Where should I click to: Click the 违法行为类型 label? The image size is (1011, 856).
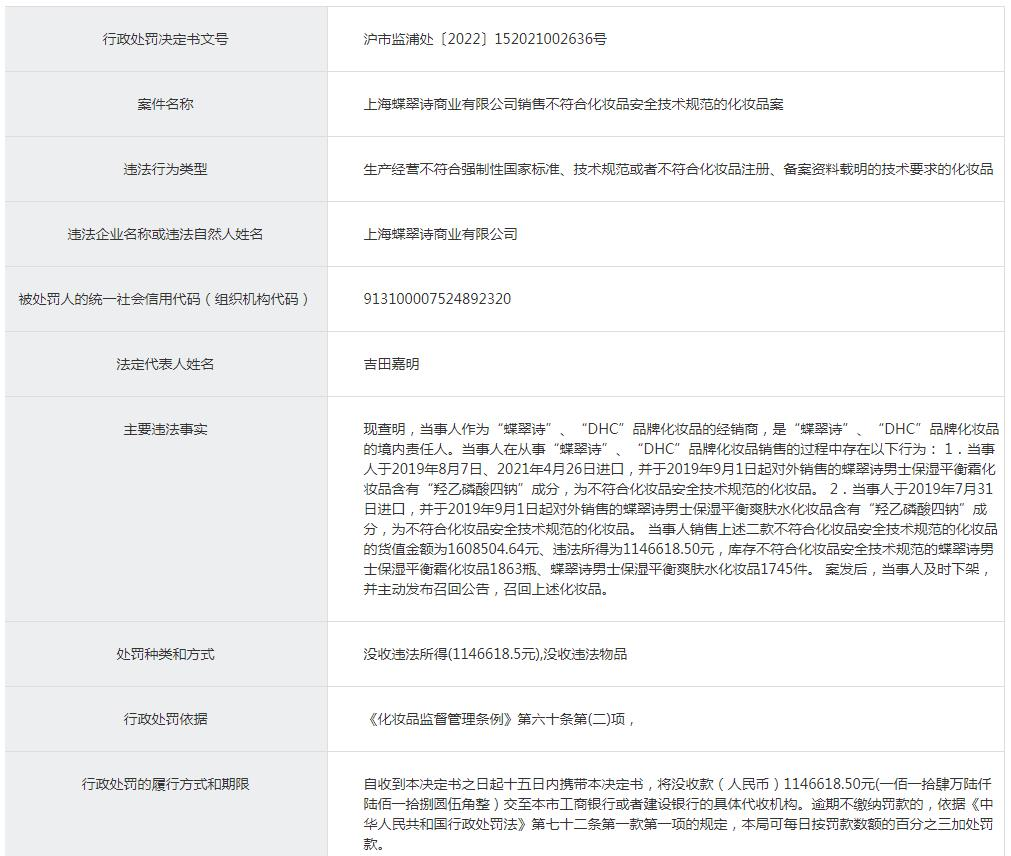click(165, 169)
